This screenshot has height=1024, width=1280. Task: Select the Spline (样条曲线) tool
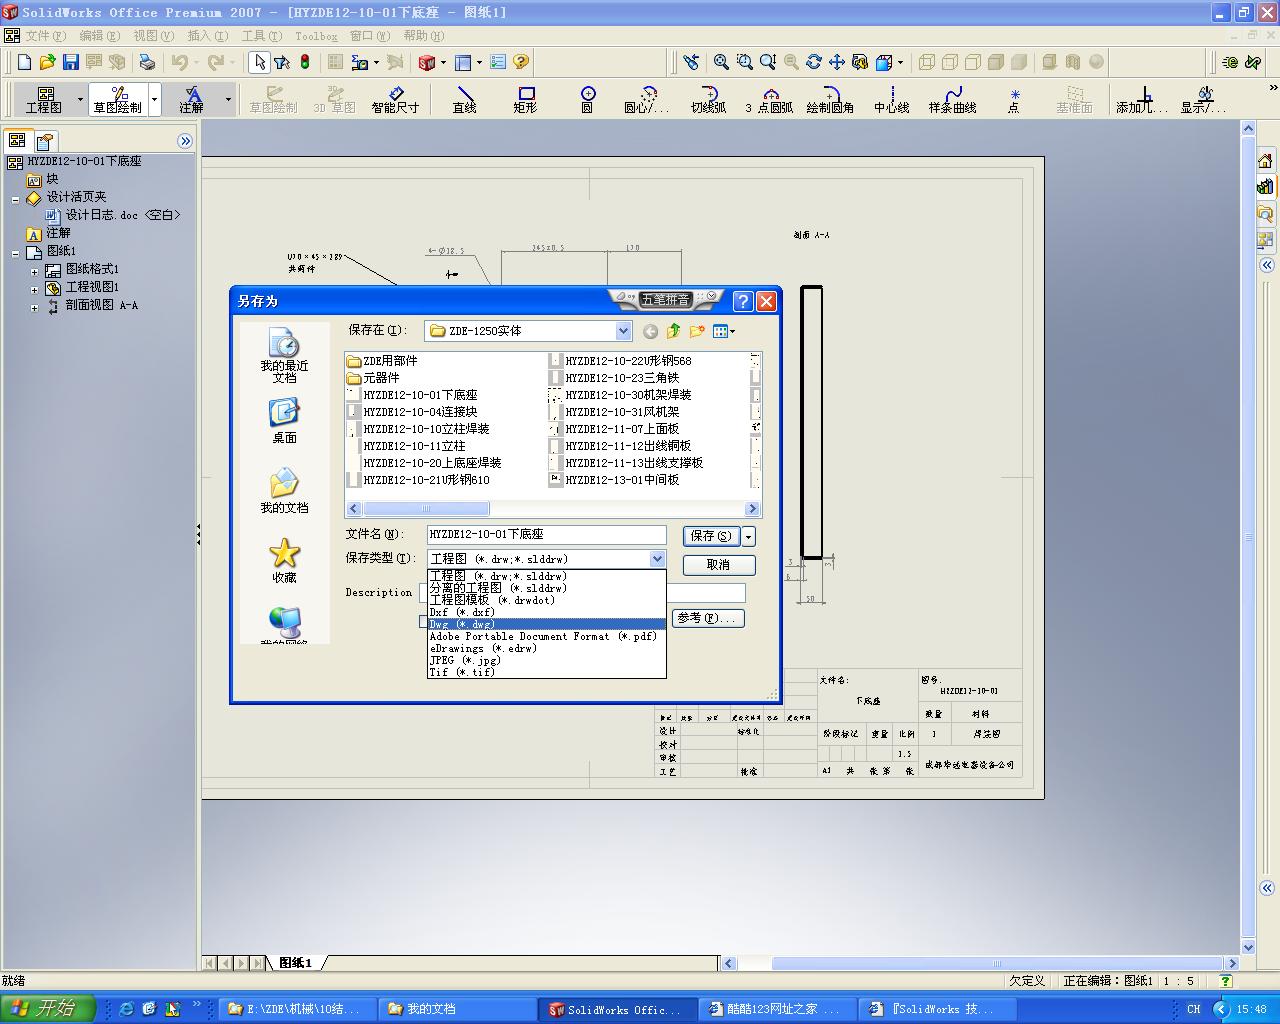952,99
